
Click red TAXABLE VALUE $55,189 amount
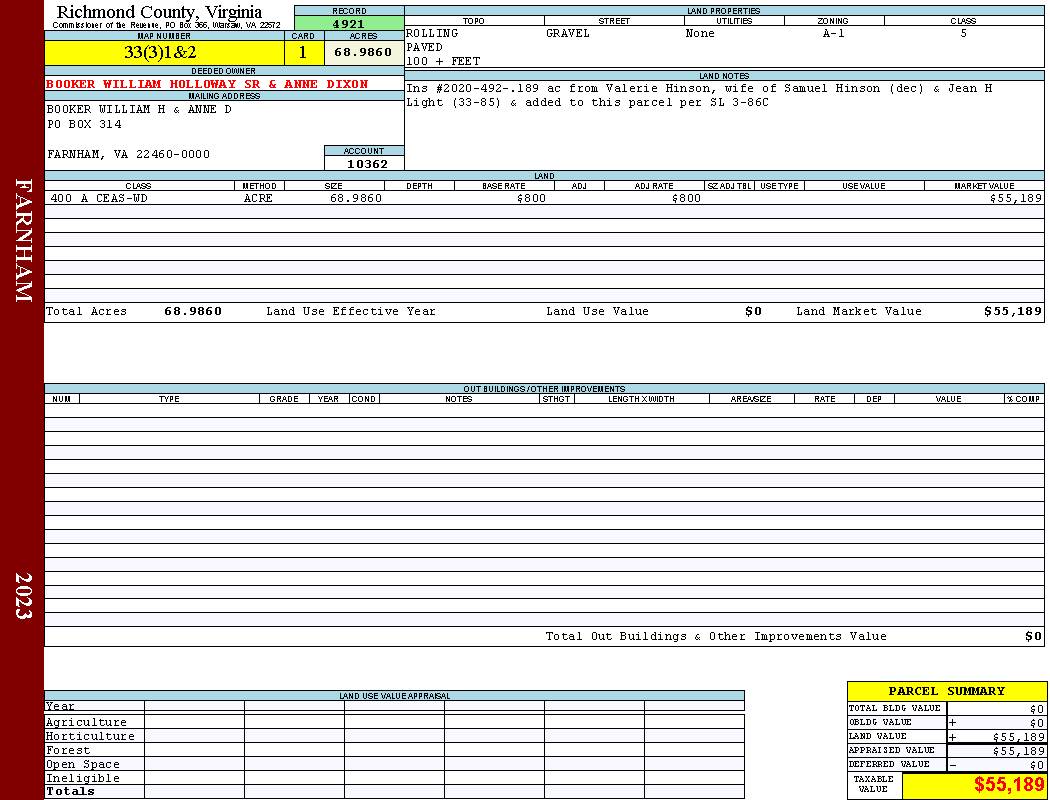[x=1008, y=785]
